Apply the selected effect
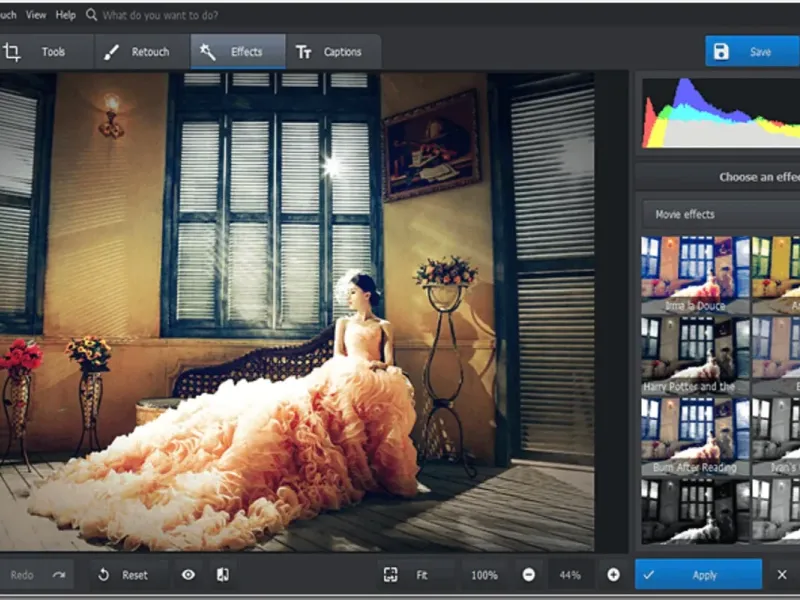 pyautogui.click(x=698, y=575)
